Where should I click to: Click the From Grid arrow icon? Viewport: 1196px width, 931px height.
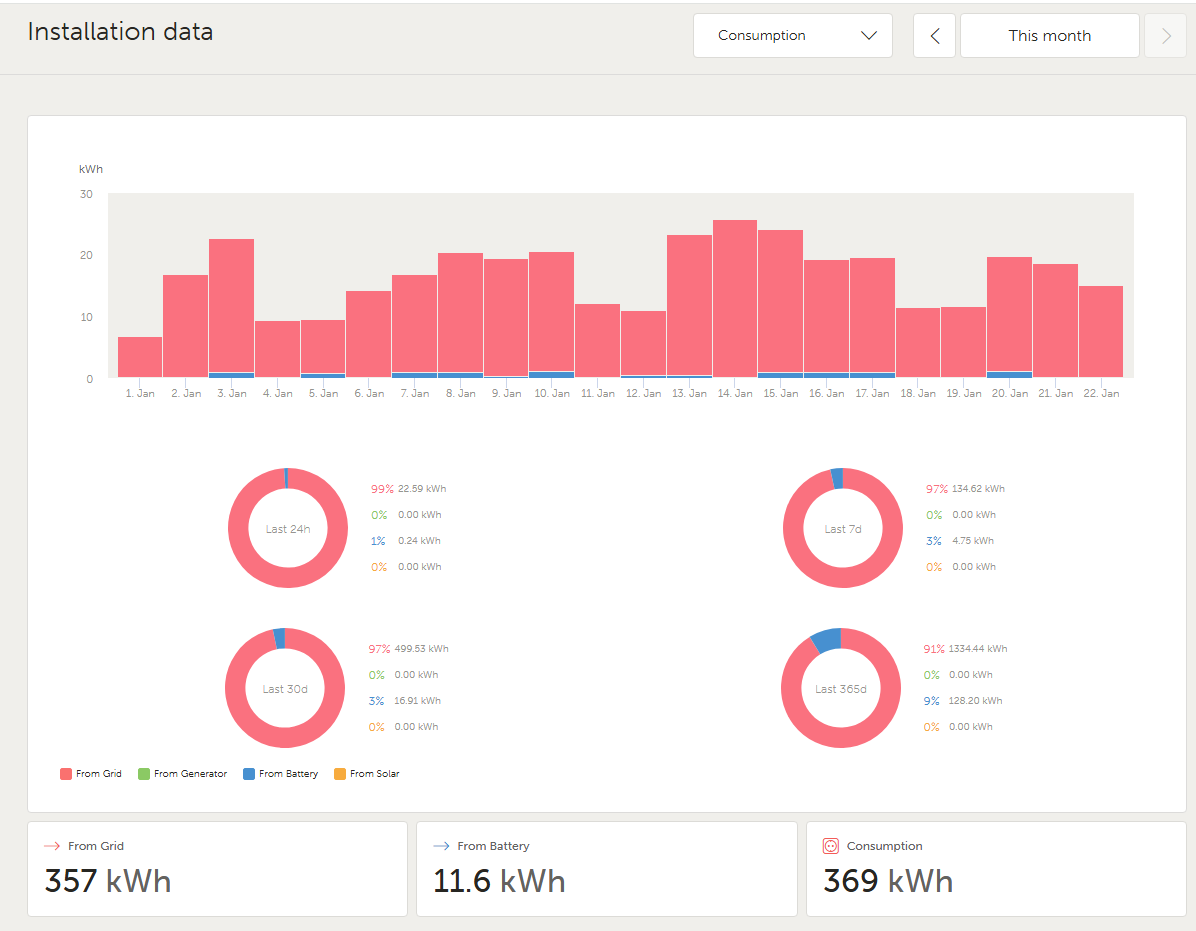[x=52, y=846]
